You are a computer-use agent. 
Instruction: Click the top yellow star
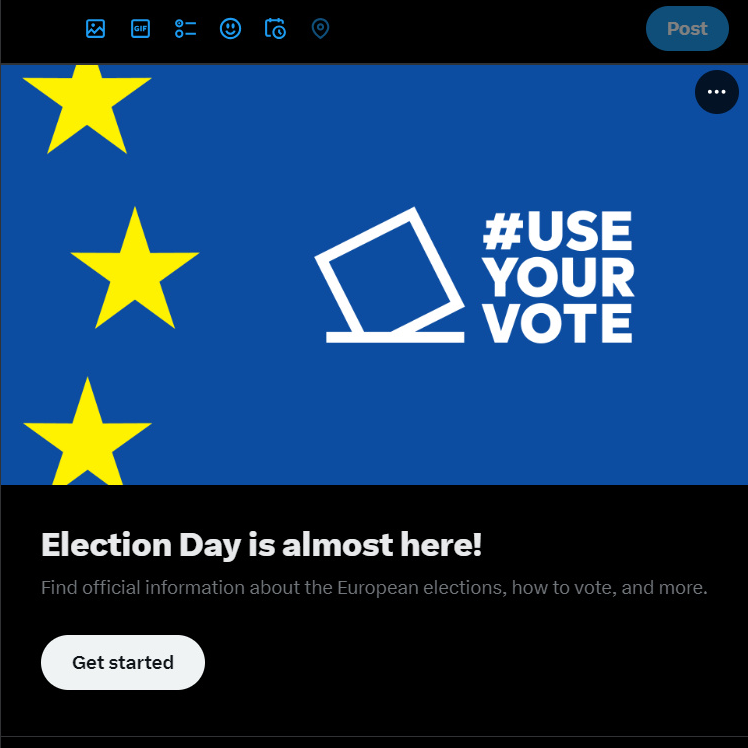87,109
